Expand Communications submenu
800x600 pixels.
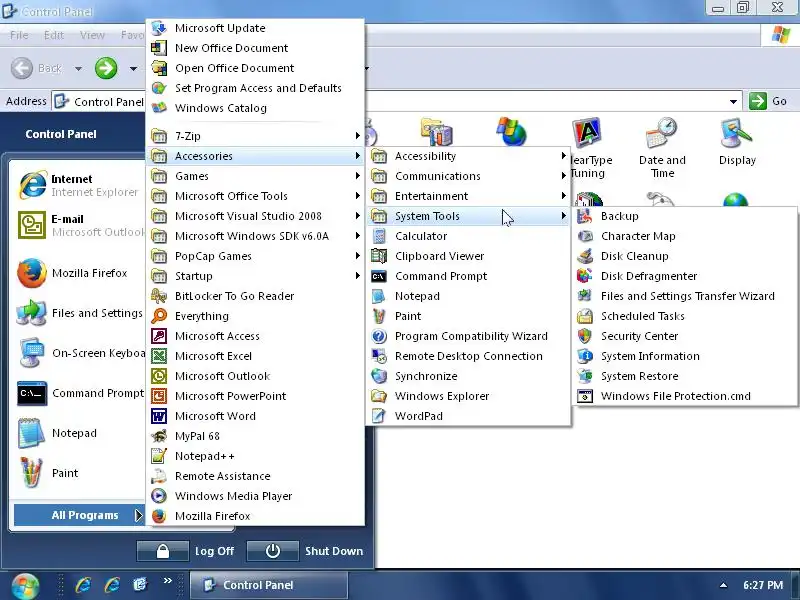tap(468, 176)
